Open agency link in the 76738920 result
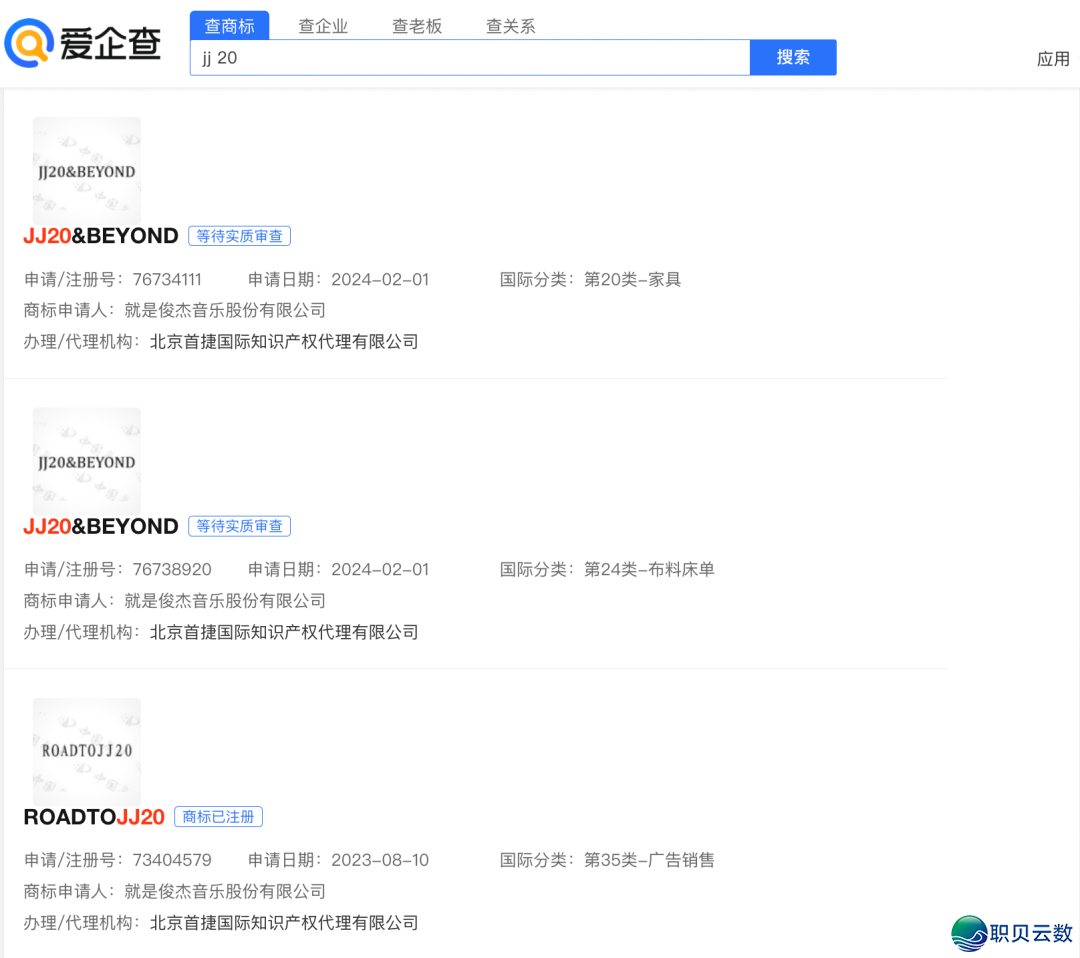 coord(284,632)
